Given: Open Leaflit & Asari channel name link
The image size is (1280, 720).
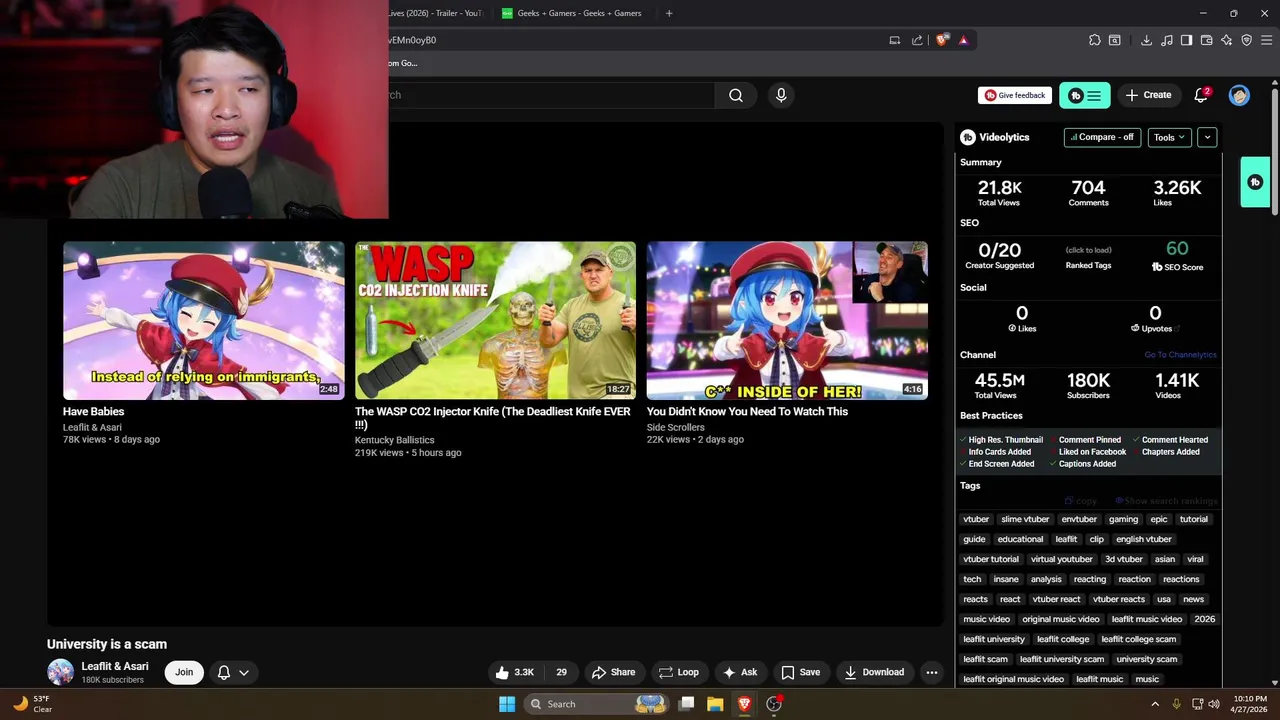Looking at the screenshot, I should click(x=115, y=666).
